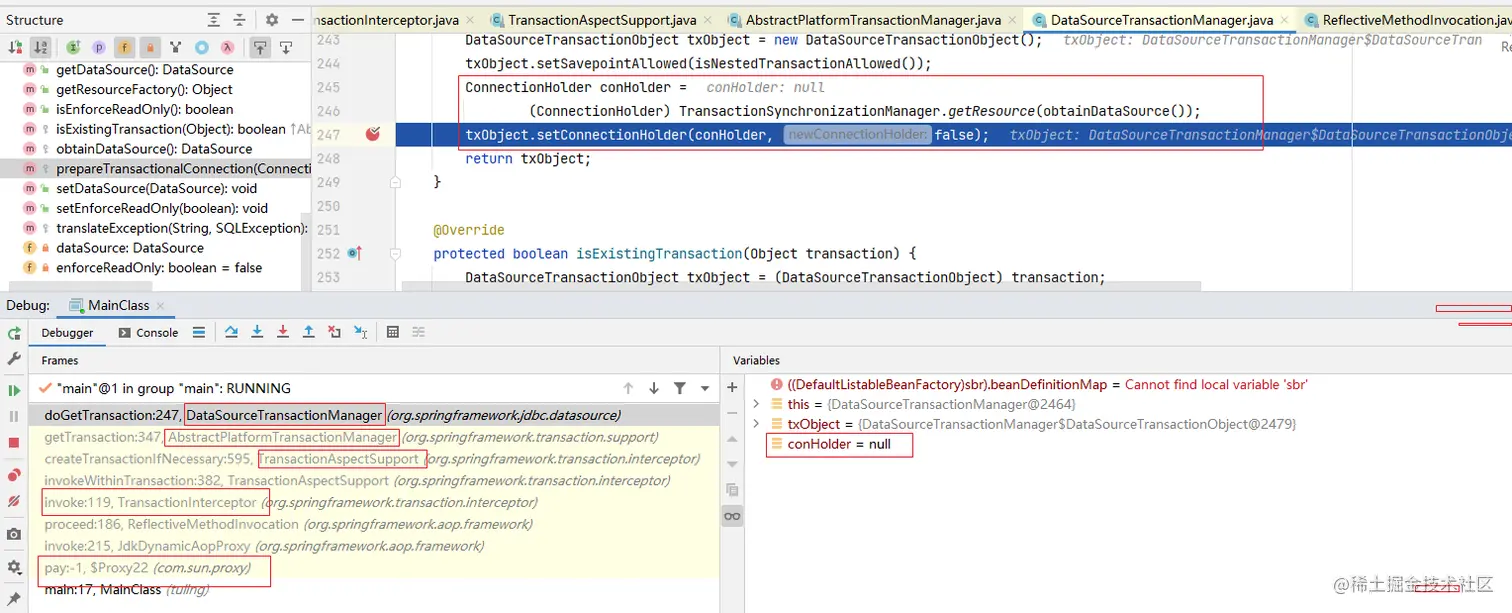
Task: Toggle Sort Alphabetically
Action: pyautogui.click(x=41, y=47)
